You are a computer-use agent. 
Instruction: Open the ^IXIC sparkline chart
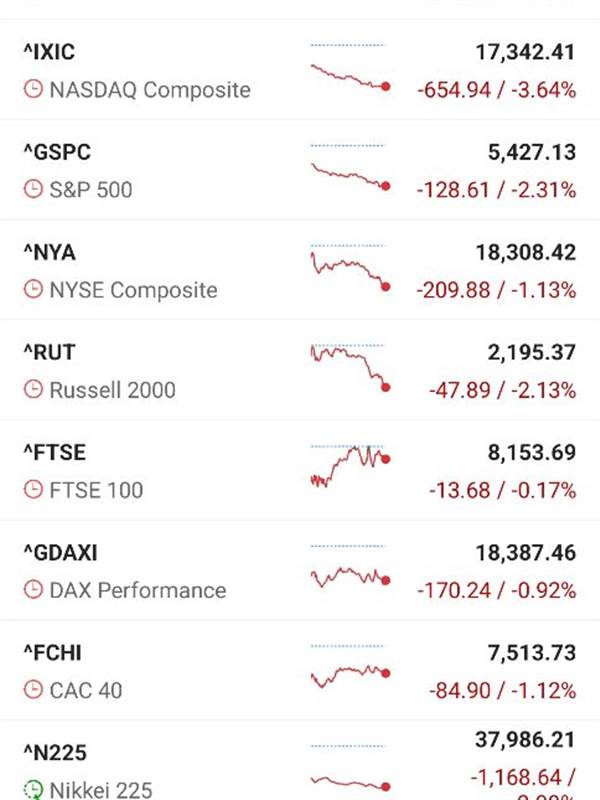(x=350, y=69)
